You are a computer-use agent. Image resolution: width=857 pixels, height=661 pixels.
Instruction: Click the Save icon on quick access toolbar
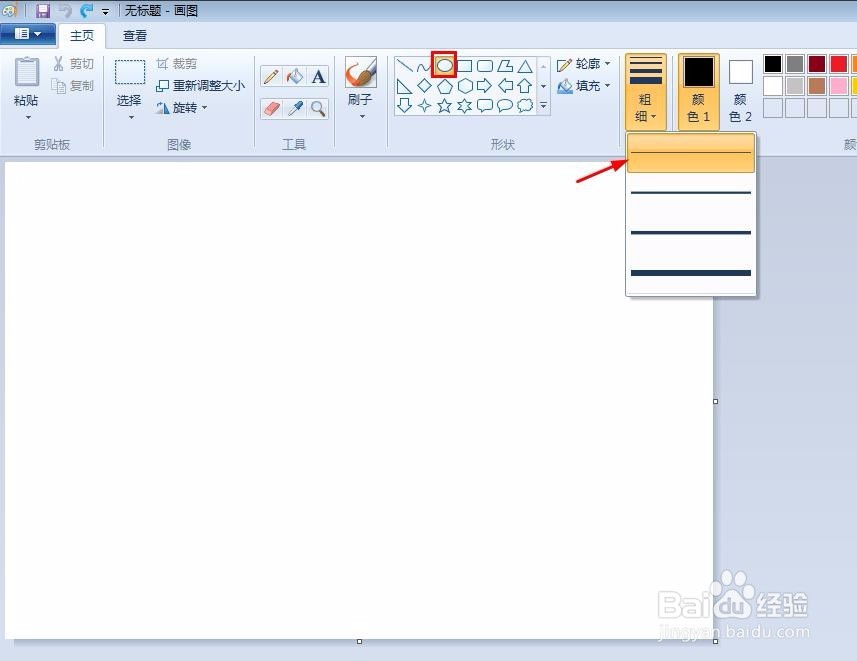click(x=42, y=10)
